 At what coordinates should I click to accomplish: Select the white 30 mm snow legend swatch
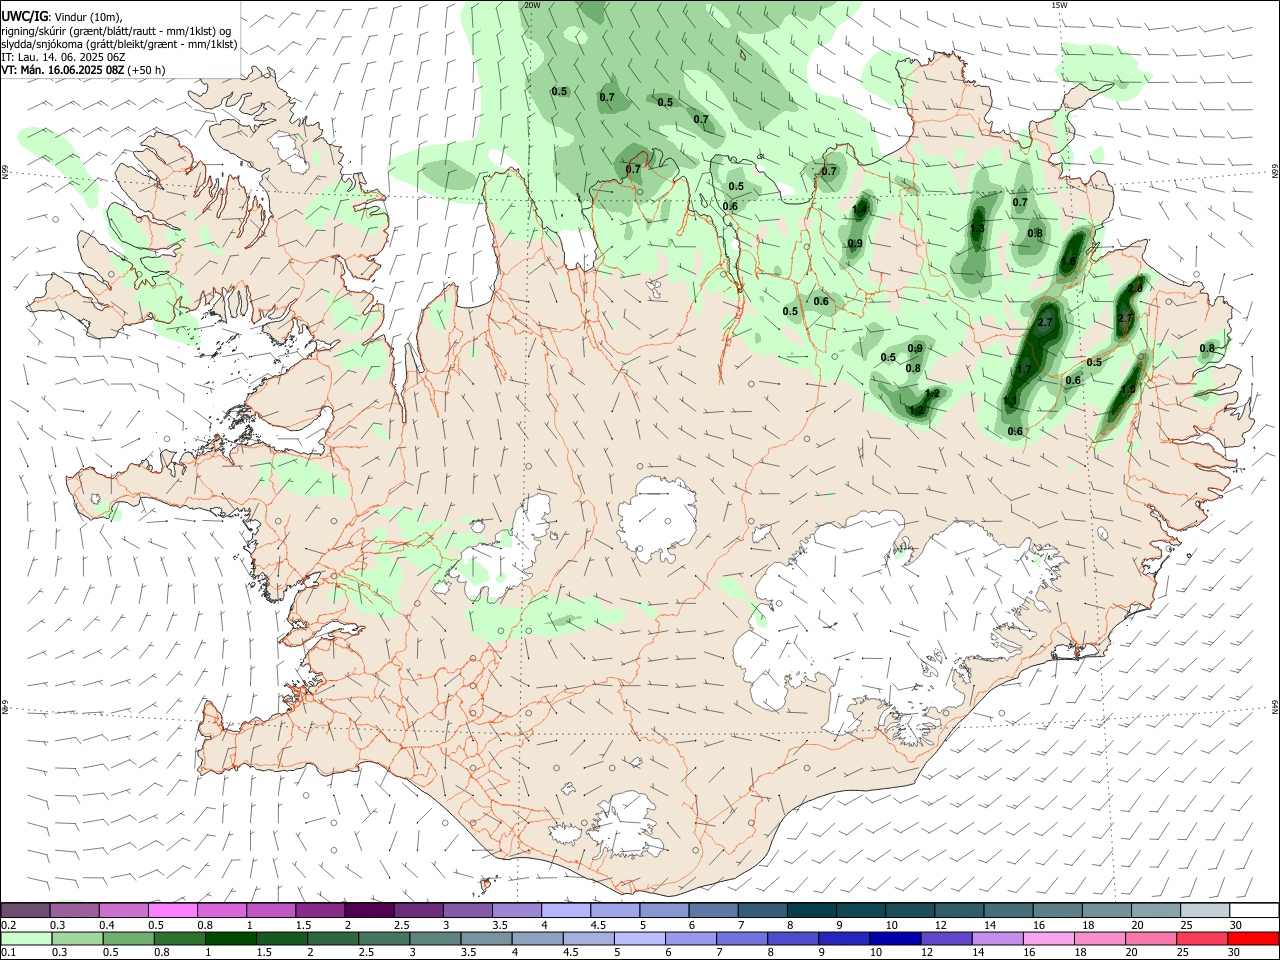pyautogui.click(x=1253, y=910)
